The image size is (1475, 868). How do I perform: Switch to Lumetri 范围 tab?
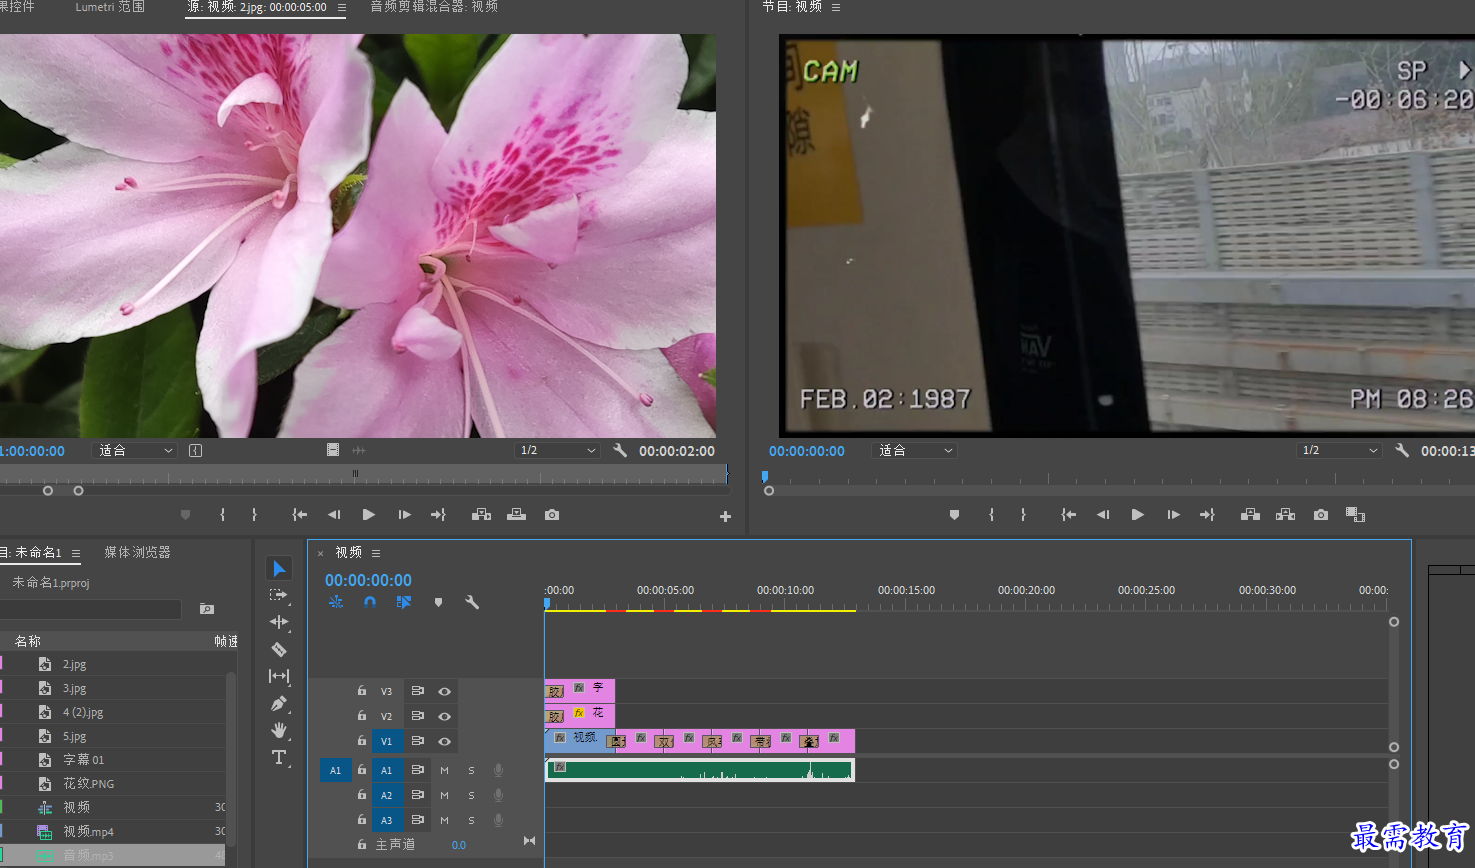pyautogui.click(x=110, y=7)
